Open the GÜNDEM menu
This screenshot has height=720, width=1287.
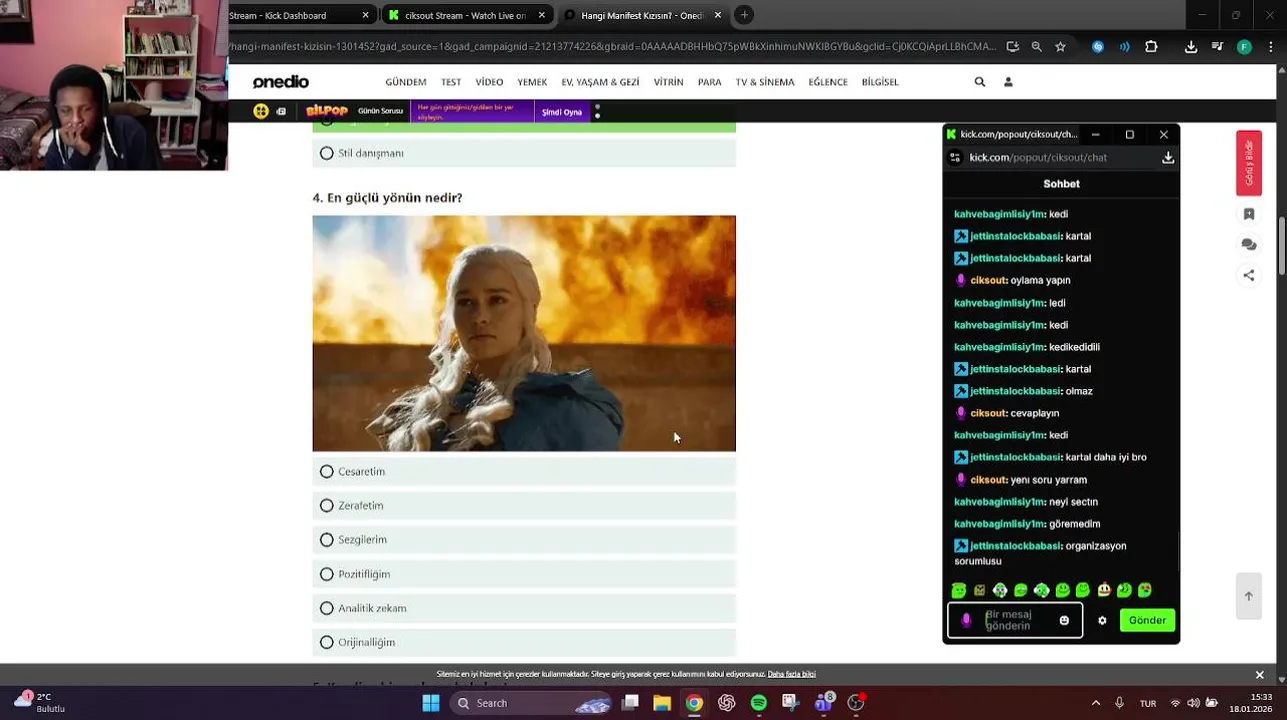[x=406, y=82]
